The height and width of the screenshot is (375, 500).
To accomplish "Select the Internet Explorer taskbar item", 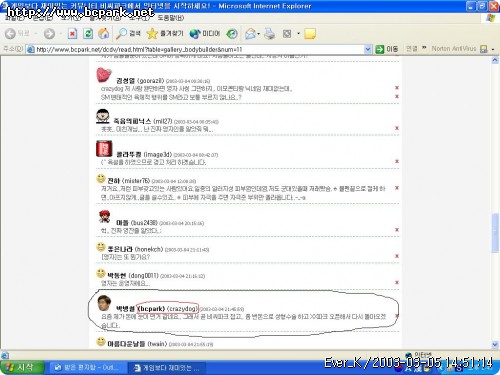I will 167,368.
